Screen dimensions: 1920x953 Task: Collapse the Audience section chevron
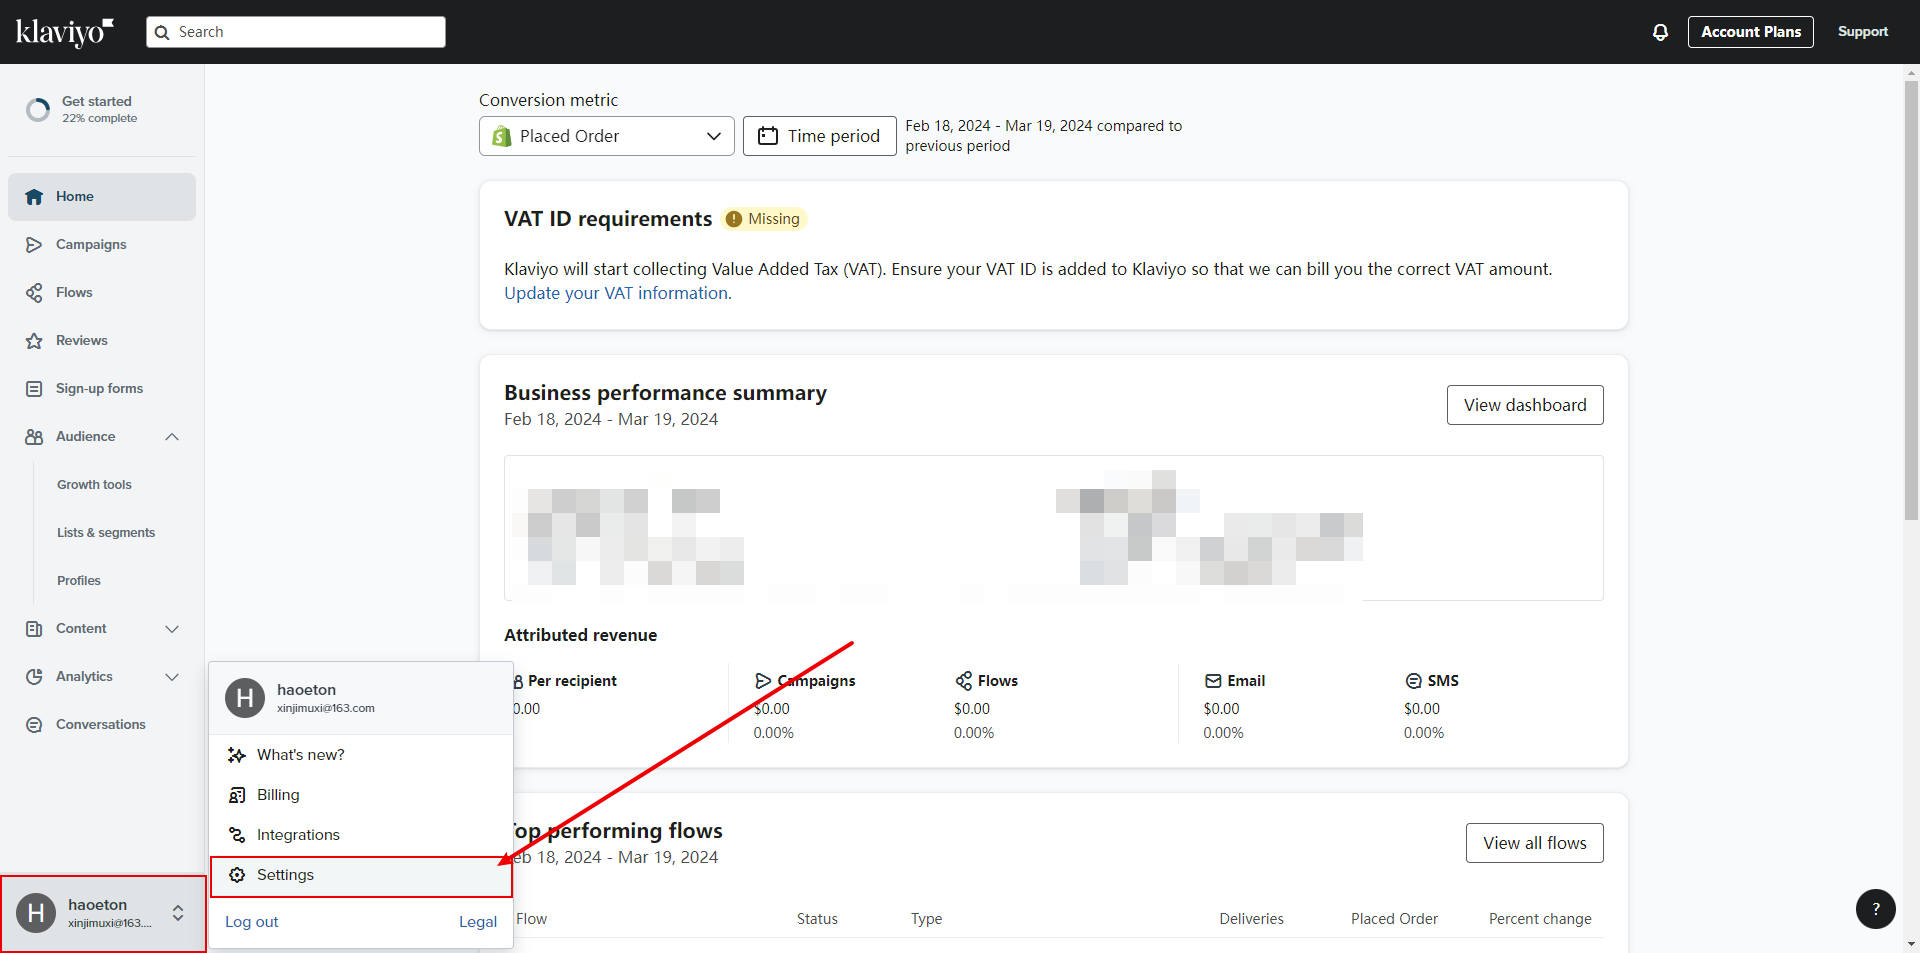point(172,437)
